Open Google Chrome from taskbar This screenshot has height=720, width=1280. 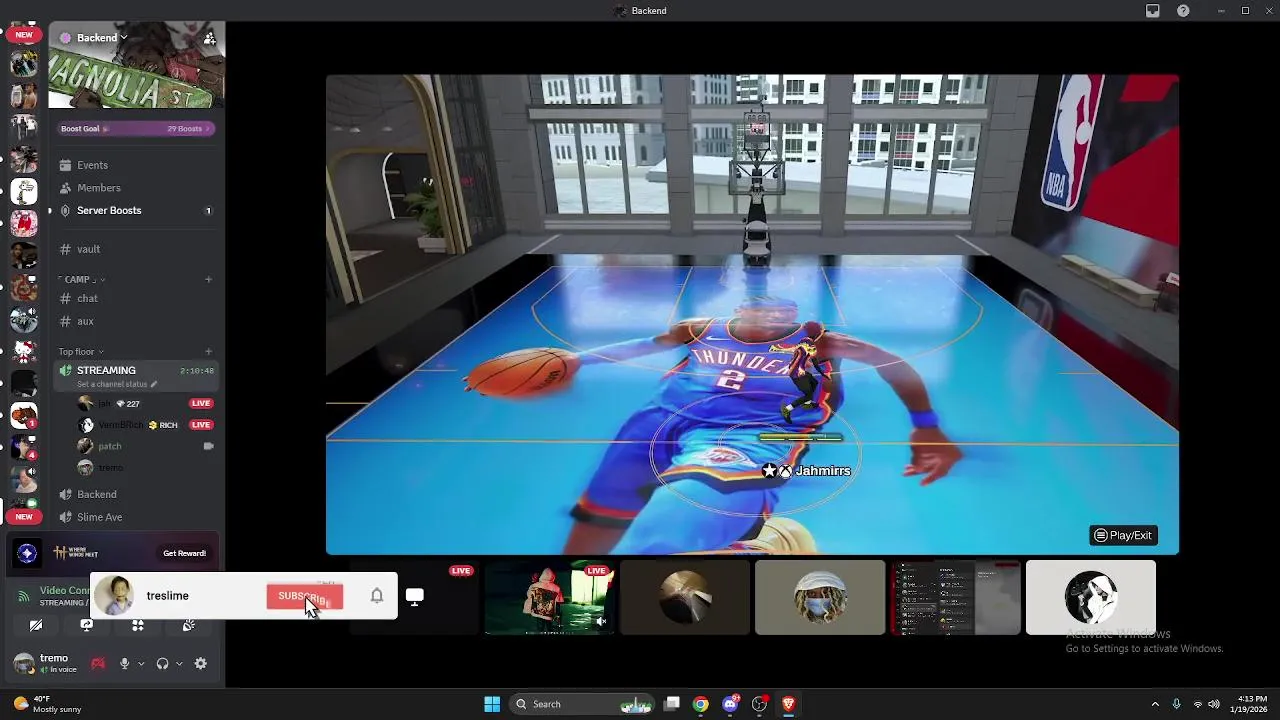pyautogui.click(x=701, y=704)
